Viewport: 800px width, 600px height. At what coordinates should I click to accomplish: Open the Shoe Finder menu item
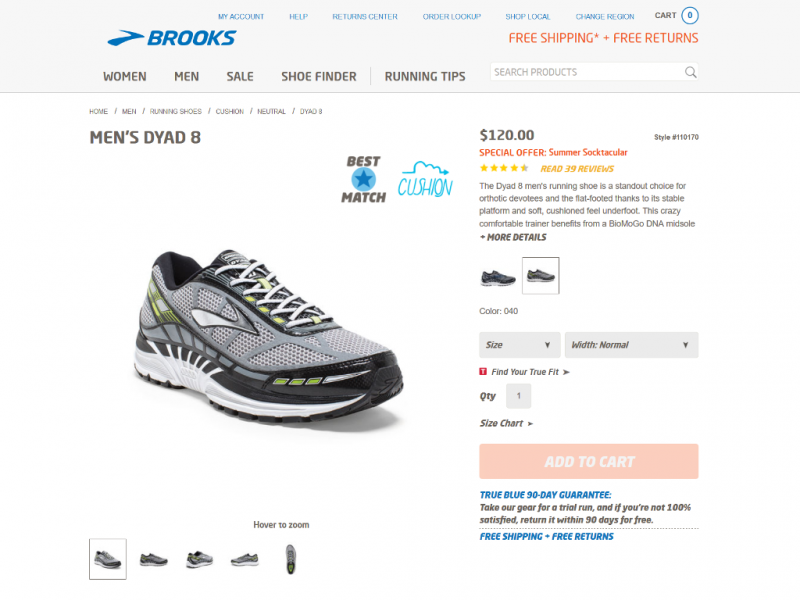point(319,77)
